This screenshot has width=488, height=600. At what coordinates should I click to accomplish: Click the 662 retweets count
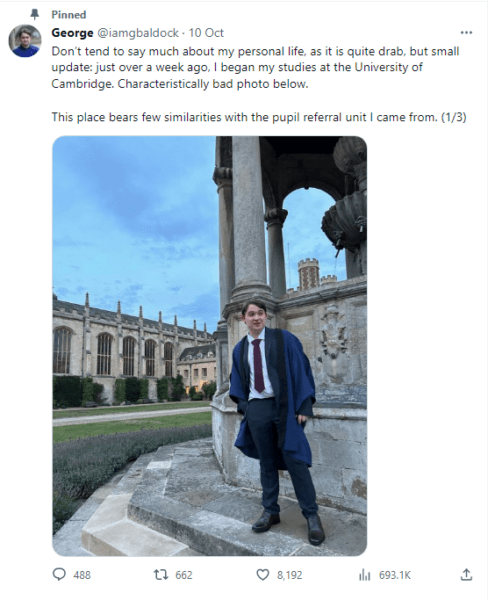point(184,575)
